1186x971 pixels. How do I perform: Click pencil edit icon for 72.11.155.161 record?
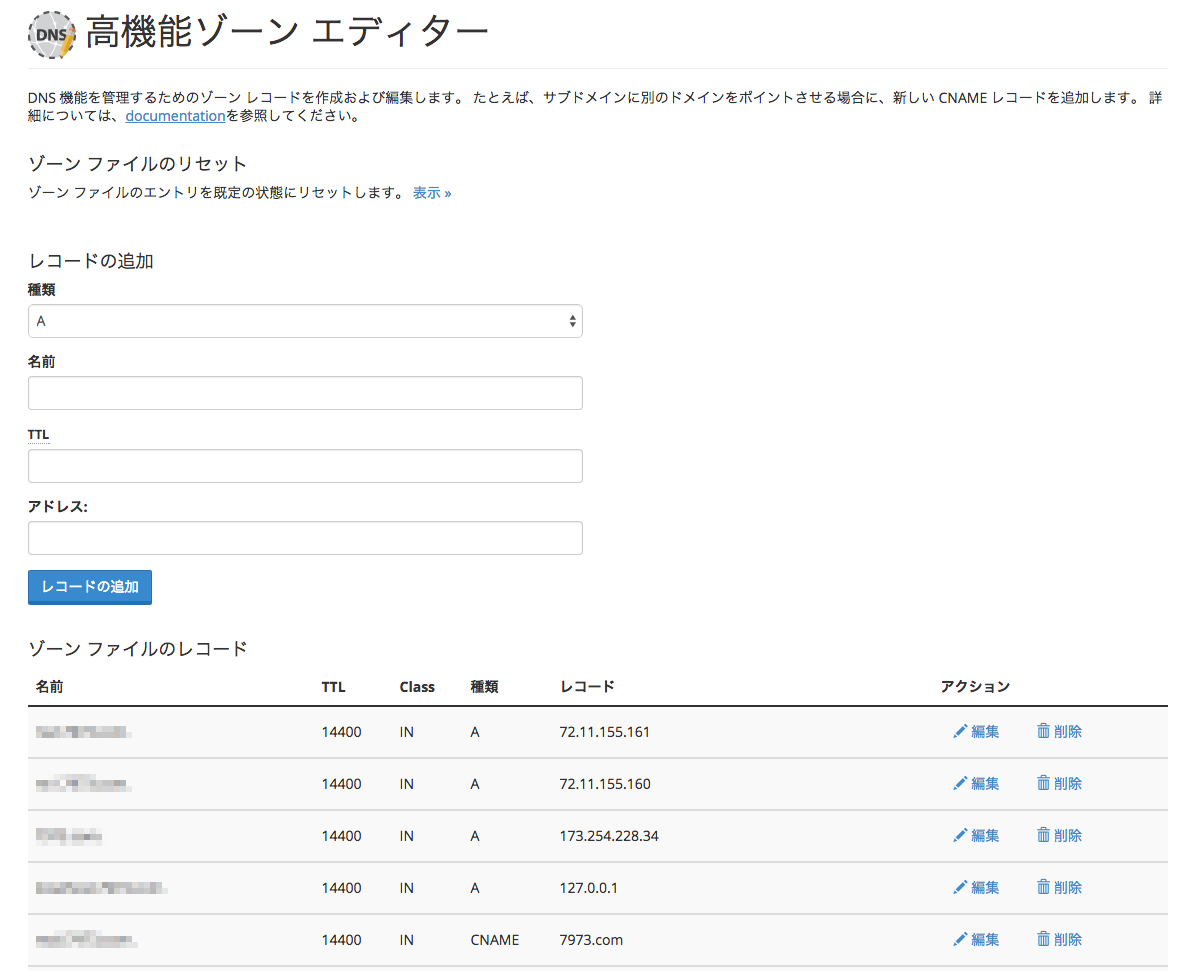[x=960, y=732]
